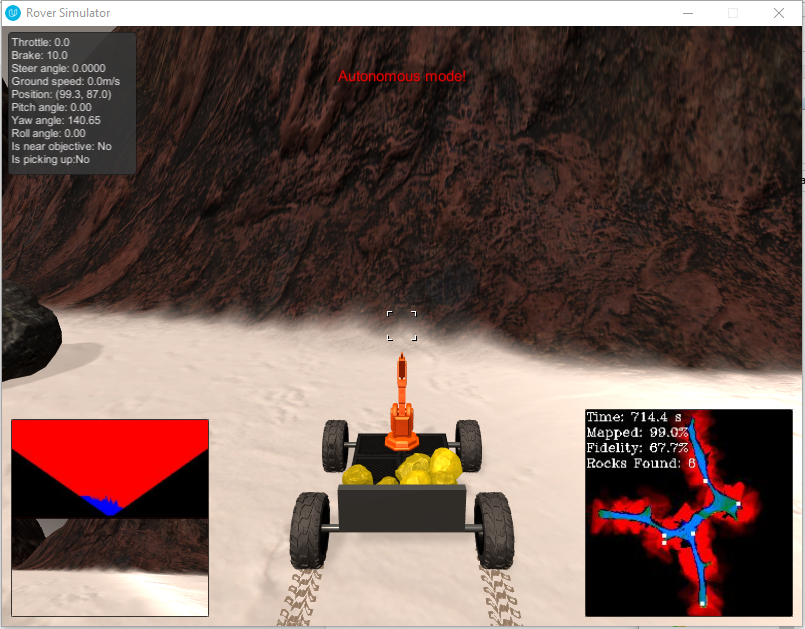Click the 'Rocks Found: 6' map statistic

coord(641,463)
